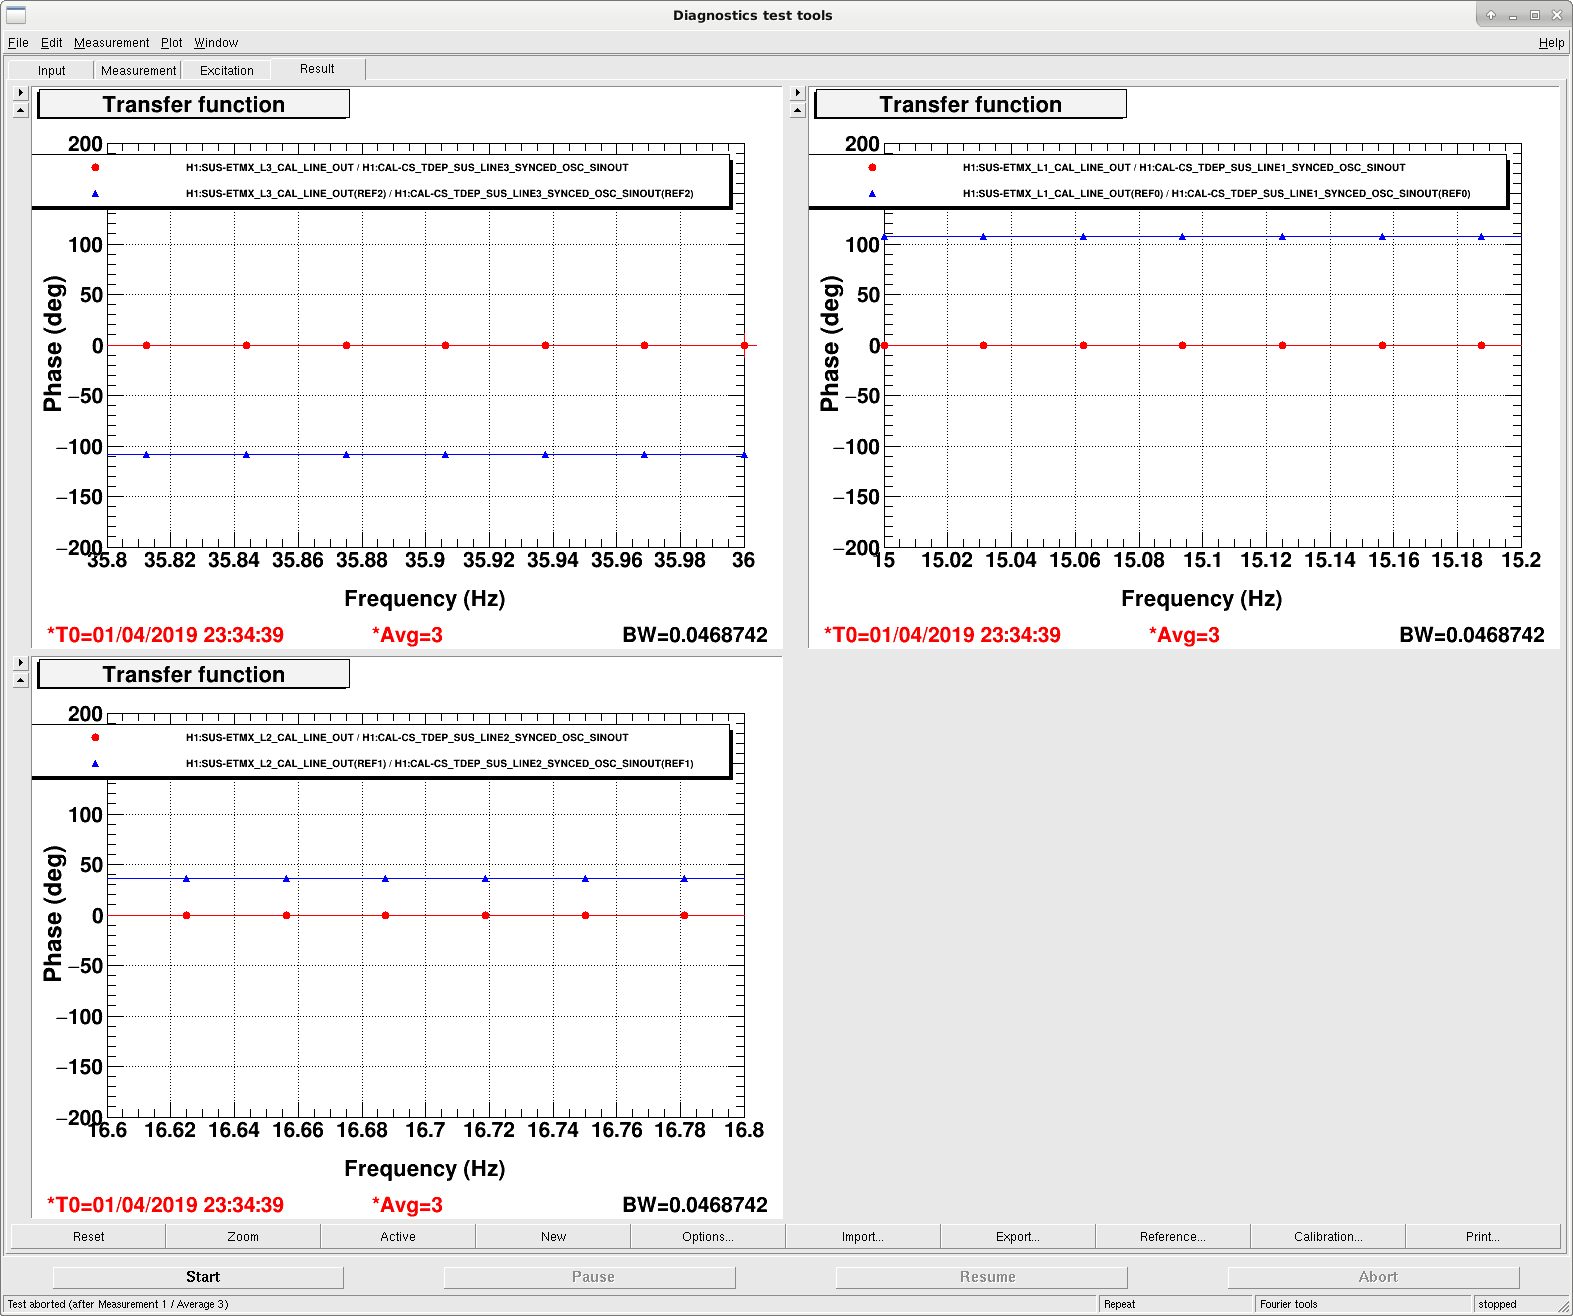This screenshot has width=1573, height=1316.
Task: Click the Import... button
Action: (863, 1237)
